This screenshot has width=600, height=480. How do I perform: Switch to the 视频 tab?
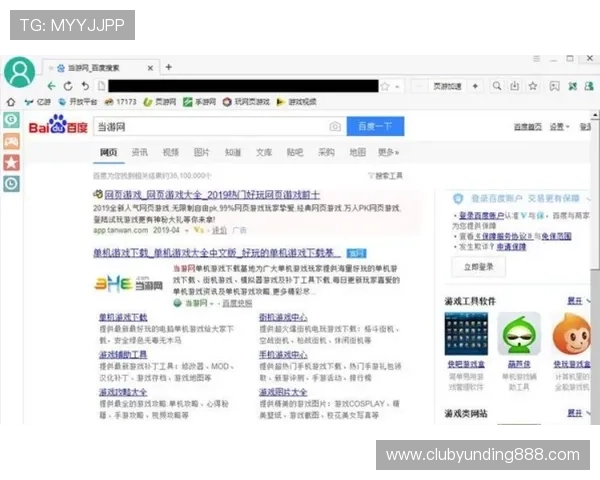(171, 152)
